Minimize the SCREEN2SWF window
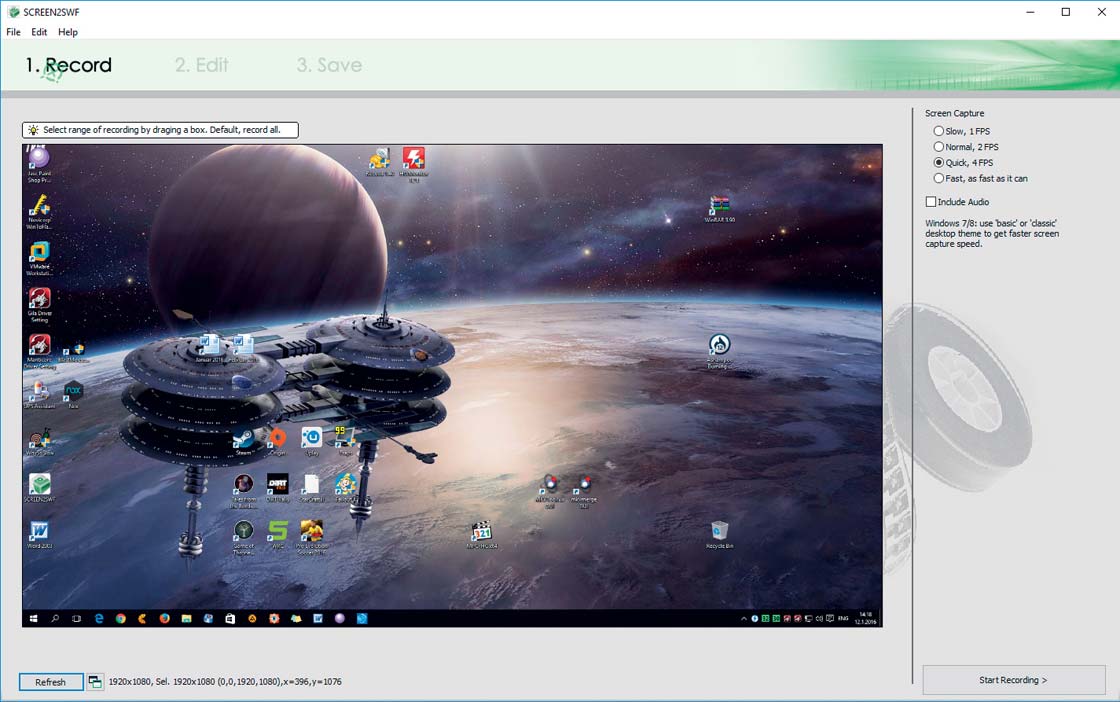 [1030, 12]
